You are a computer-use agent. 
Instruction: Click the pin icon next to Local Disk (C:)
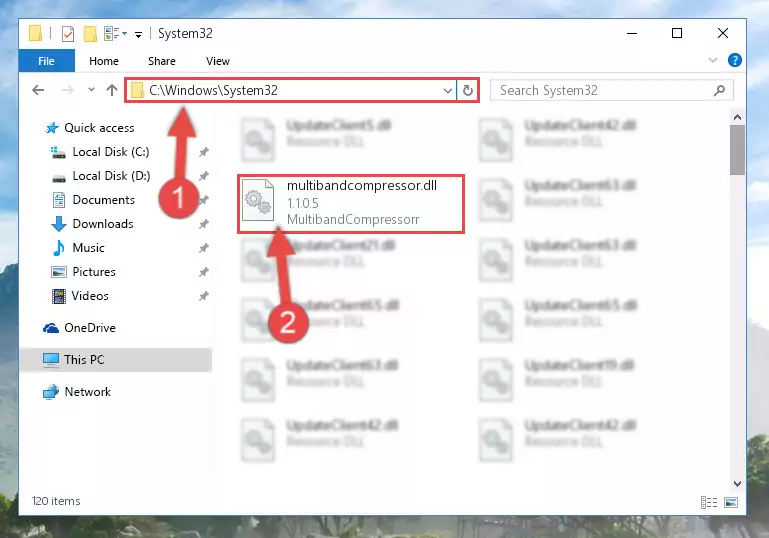coord(204,152)
